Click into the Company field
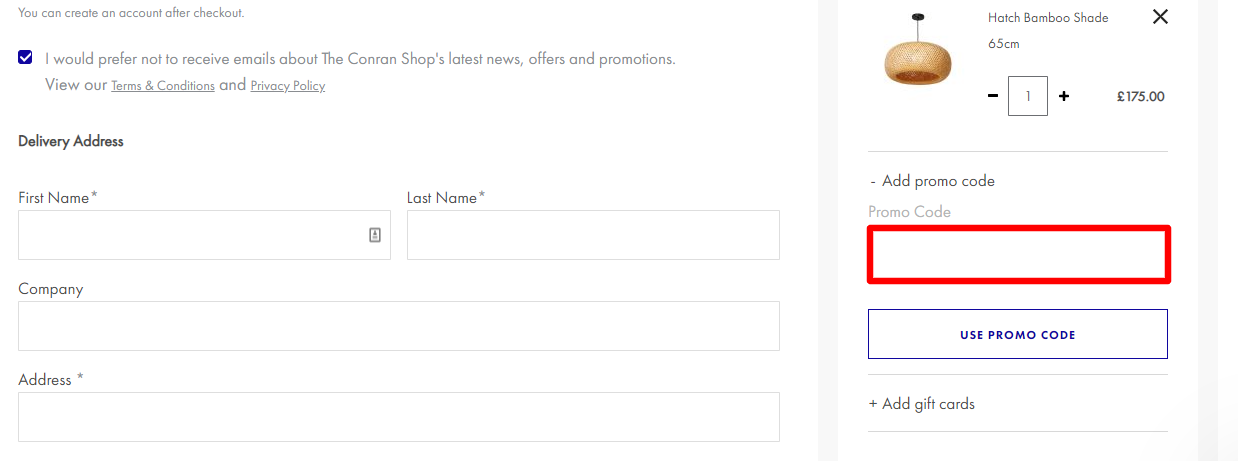 (399, 326)
